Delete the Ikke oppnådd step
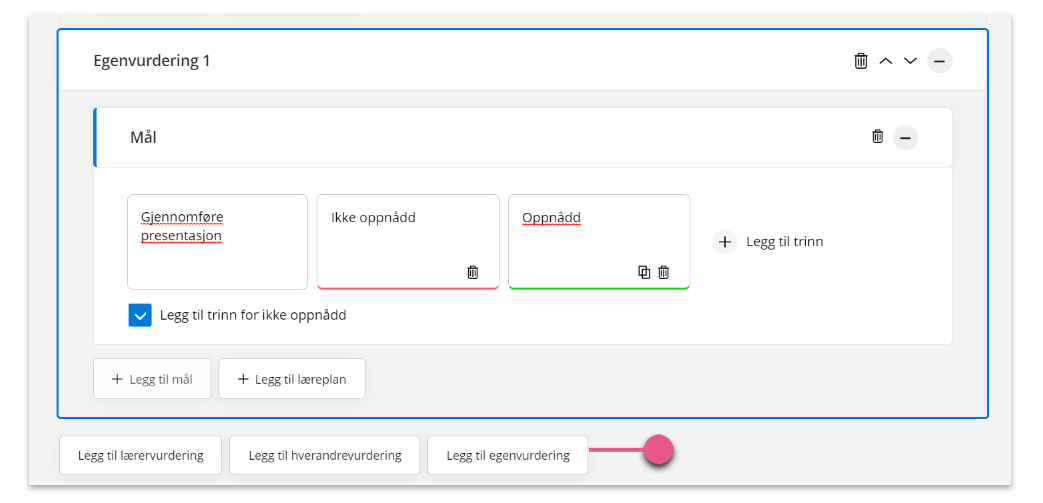Image resolution: width=1043 pixels, height=503 pixels. [x=473, y=272]
